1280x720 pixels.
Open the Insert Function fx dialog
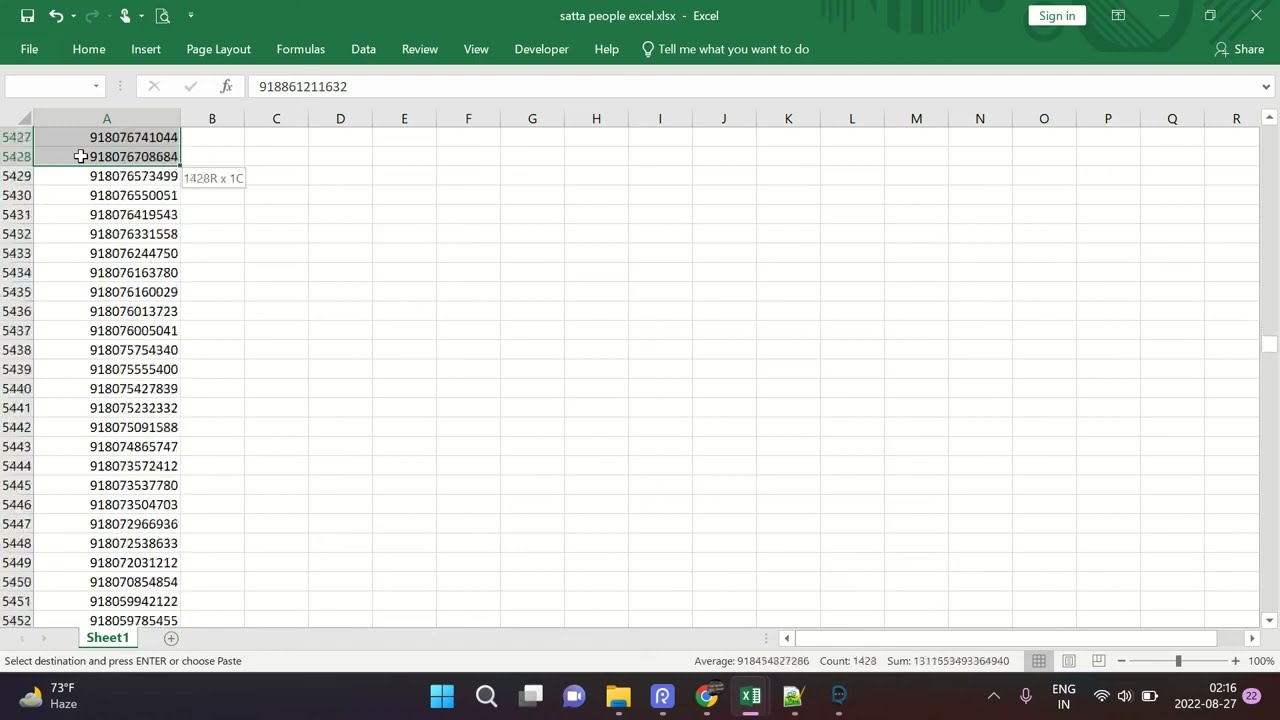coord(226,86)
